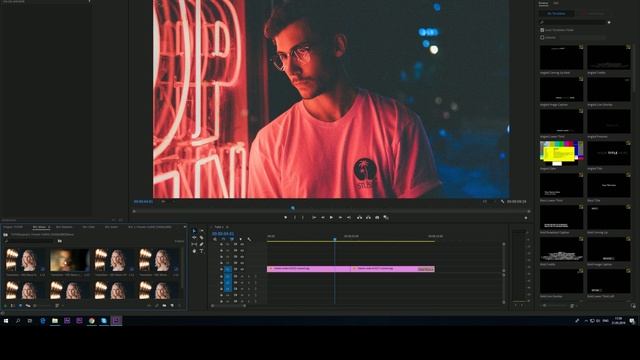
Task: Select the Selection arrow tool
Action: pyautogui.click(x=194, y=231)
